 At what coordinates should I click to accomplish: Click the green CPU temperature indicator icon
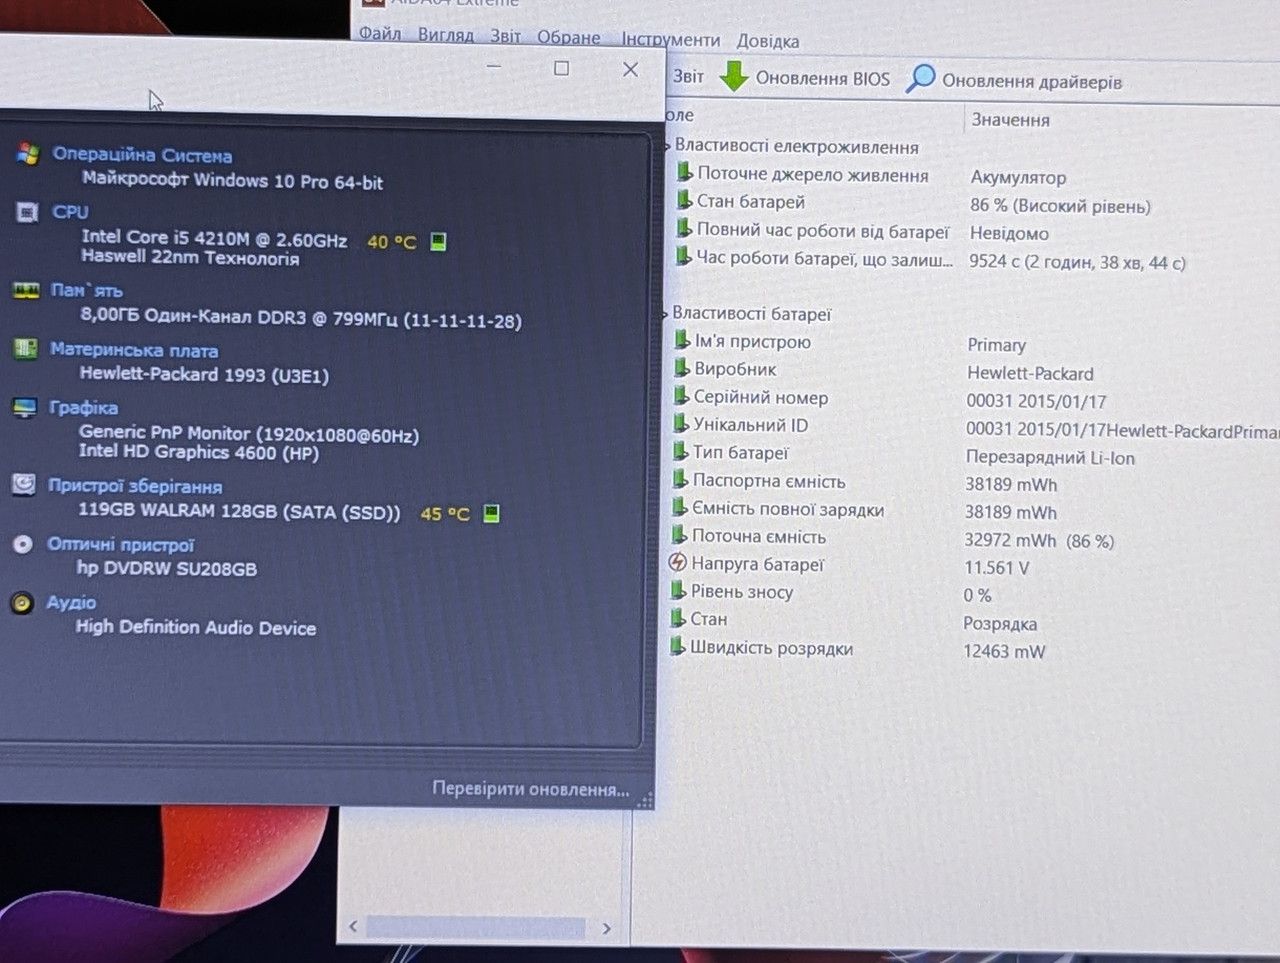[438, 242]
